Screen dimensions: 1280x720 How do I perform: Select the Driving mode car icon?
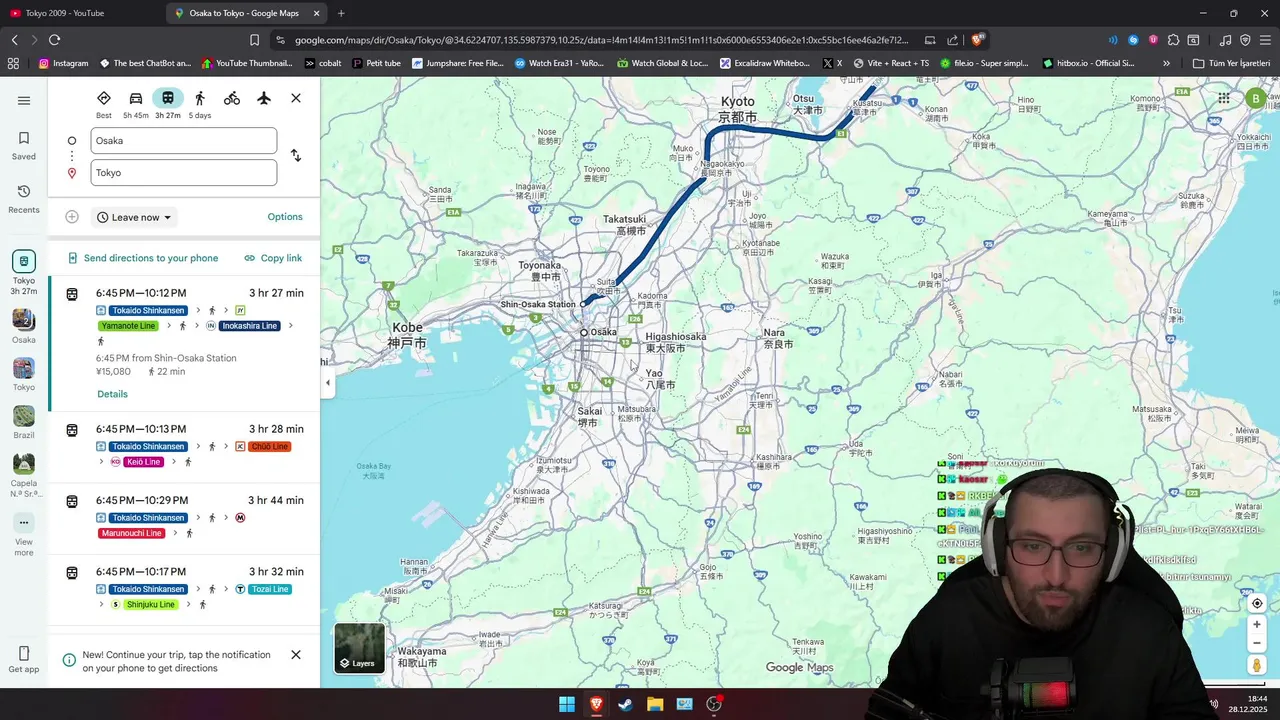[x=136, y=103]
